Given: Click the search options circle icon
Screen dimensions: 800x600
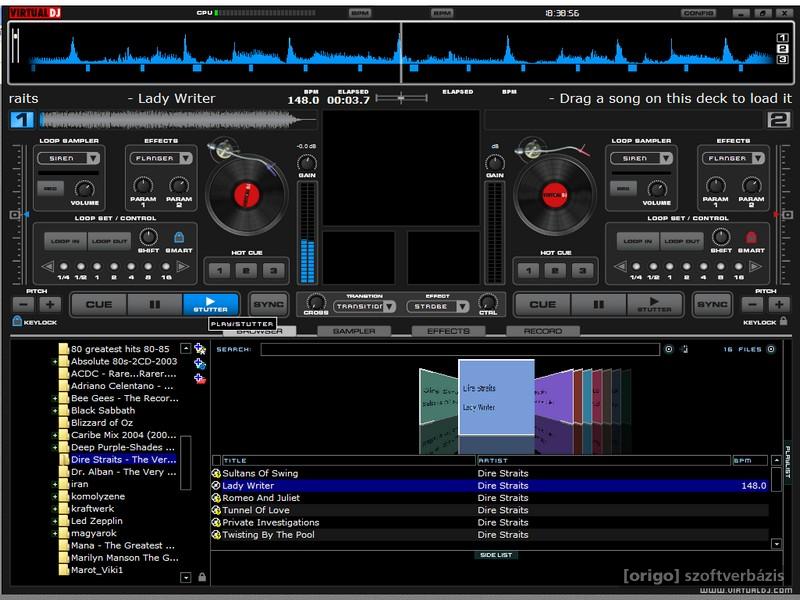Looking at the screenshot, I should pyautogui.click(x=668, y=349).
